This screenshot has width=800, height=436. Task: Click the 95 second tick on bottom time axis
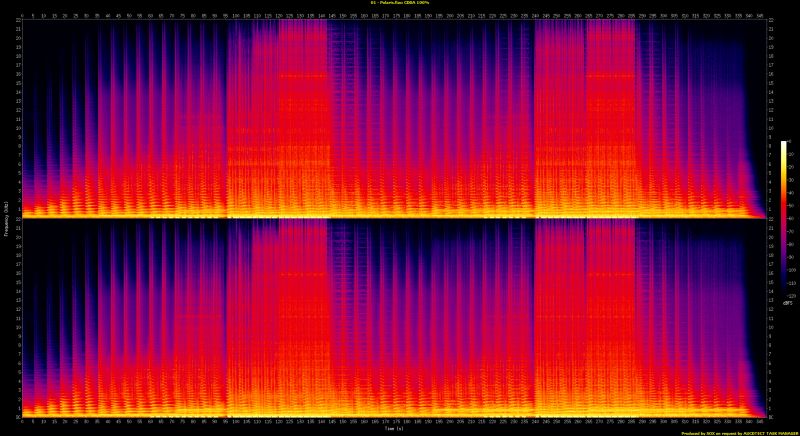point(224,421)
